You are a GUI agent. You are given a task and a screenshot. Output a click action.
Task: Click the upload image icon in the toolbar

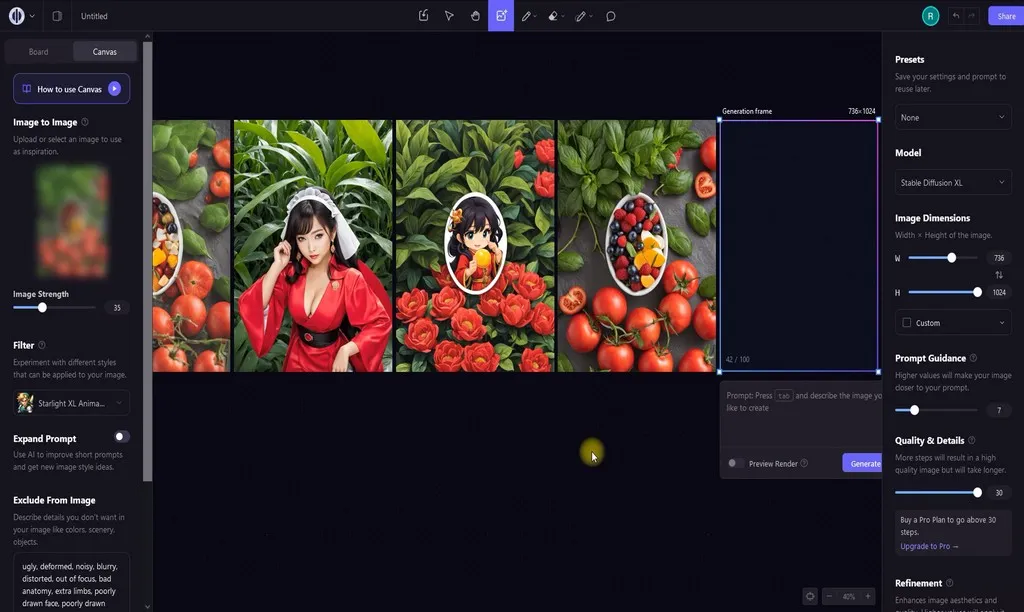pyautogui.click(x=423, y=15)
